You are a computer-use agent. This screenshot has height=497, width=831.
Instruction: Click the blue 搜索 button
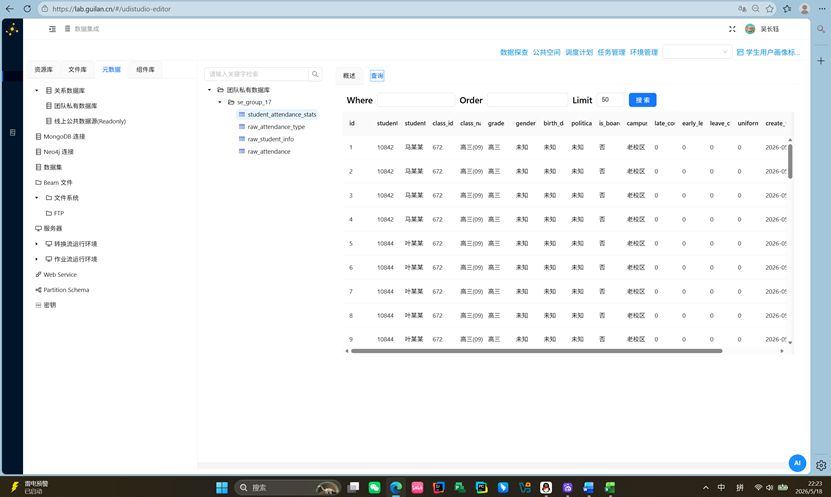642,100
